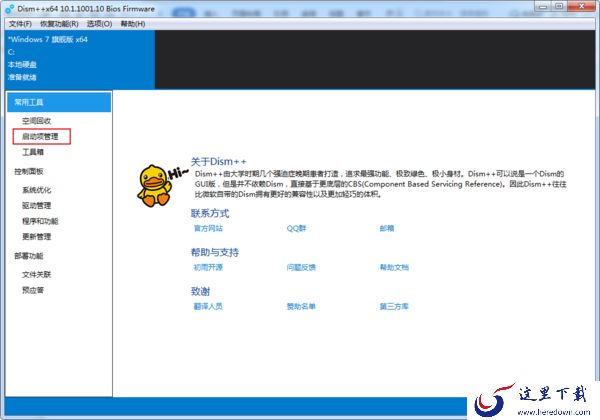Open 程序和功能 in the sidebar

(40, 221)
